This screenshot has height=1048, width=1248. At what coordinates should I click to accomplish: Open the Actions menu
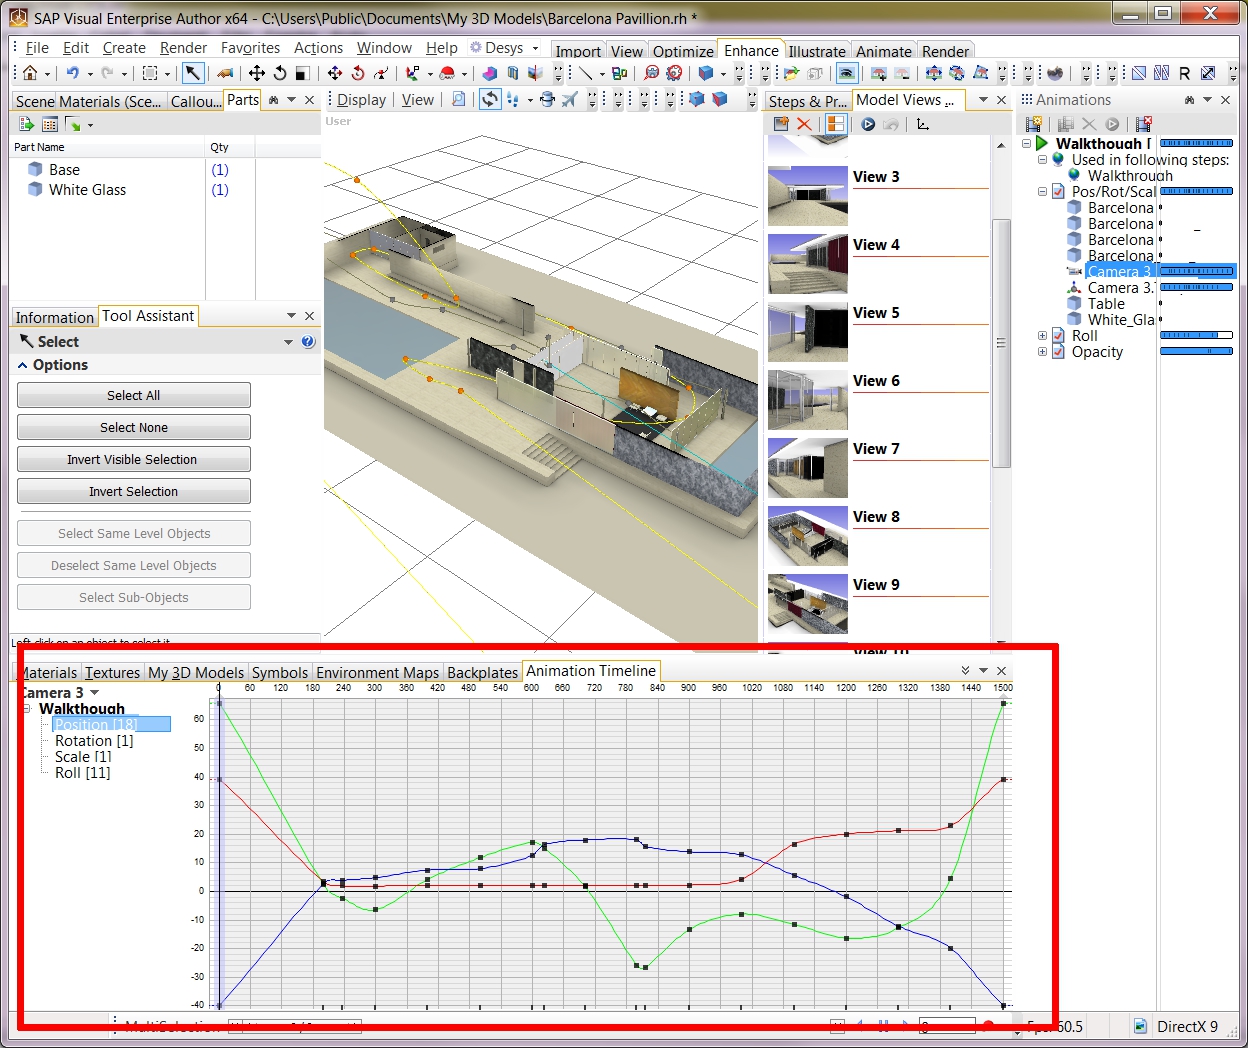click(318, 48)
